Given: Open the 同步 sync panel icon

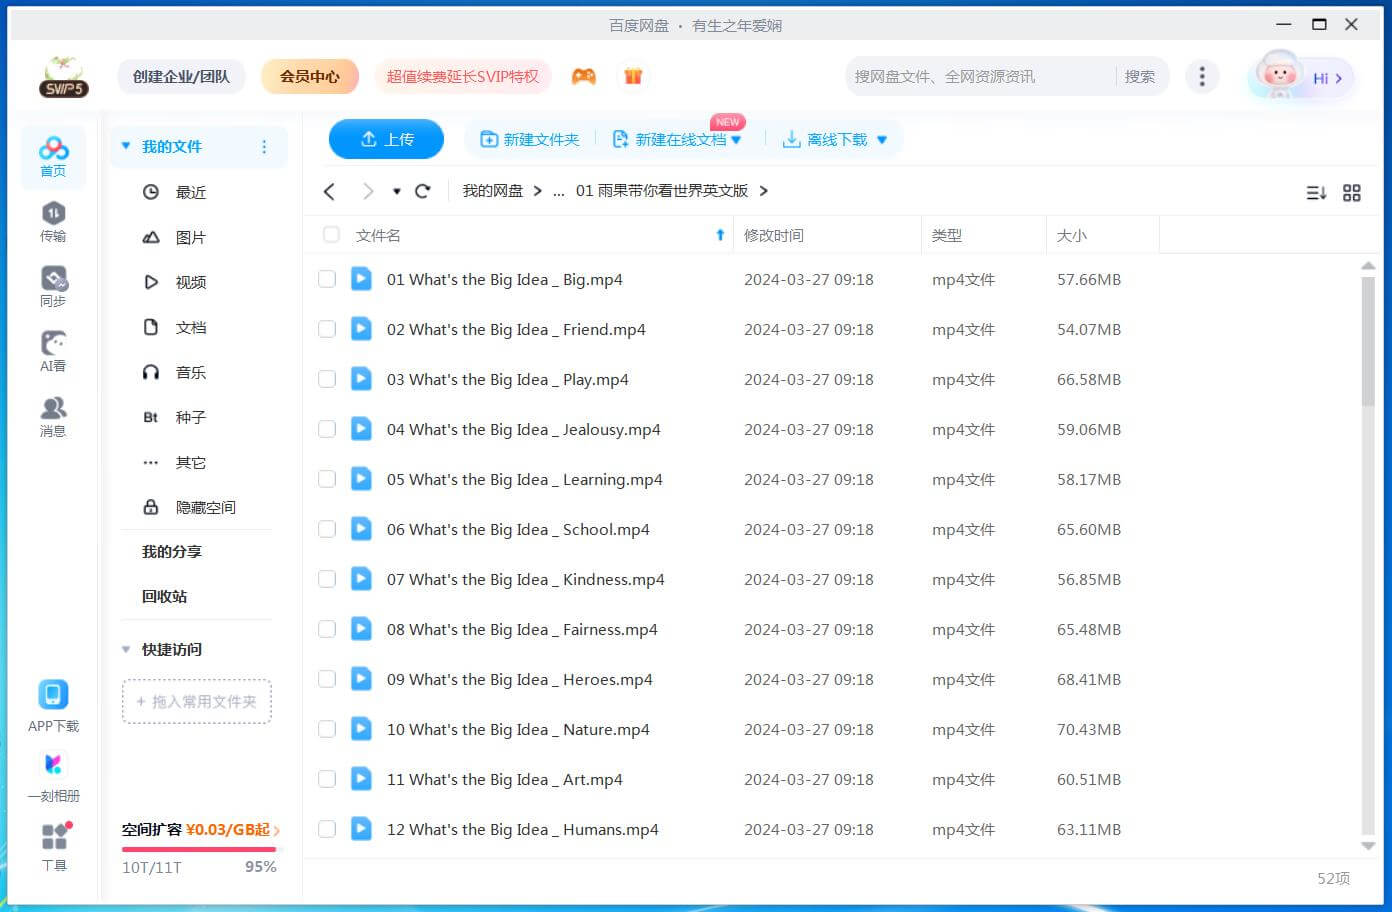Looking at the screenshot, I should tap(53, 286).
